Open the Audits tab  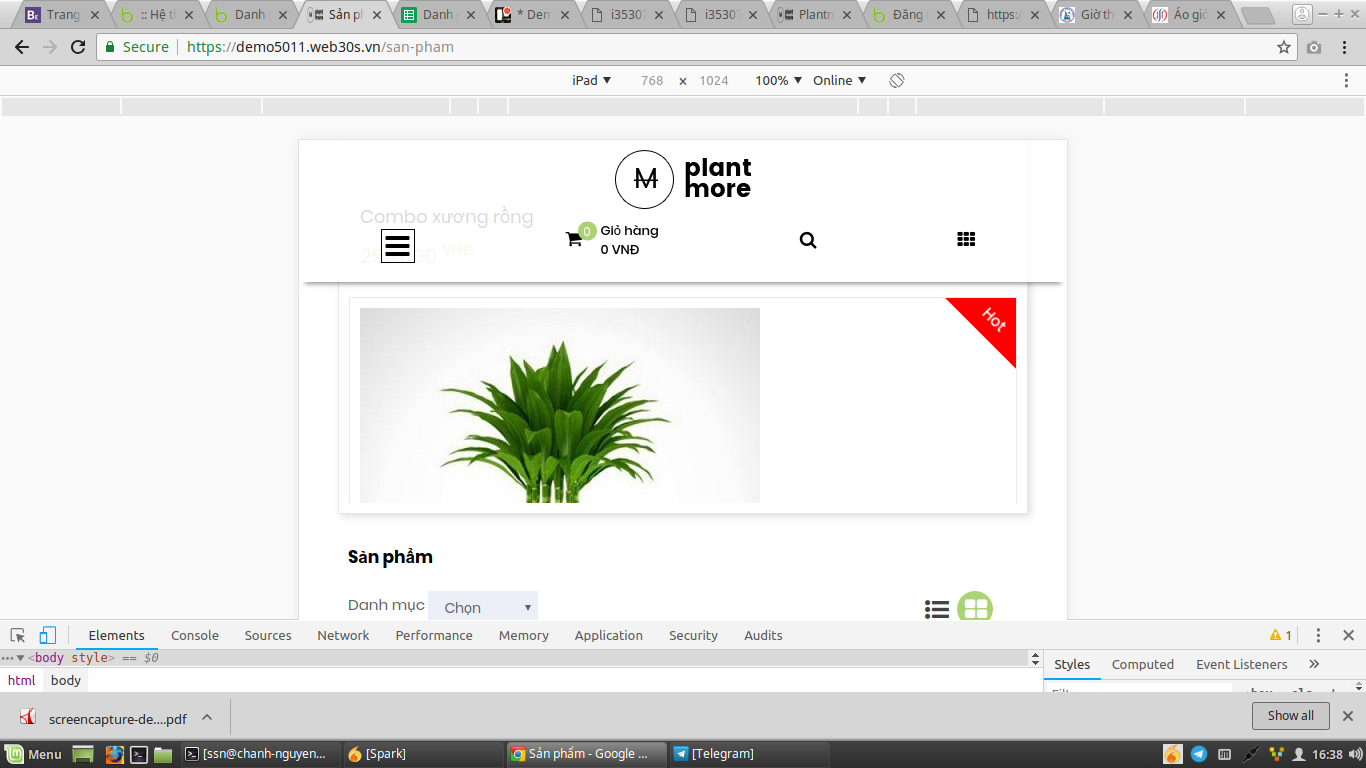point(763,635)
